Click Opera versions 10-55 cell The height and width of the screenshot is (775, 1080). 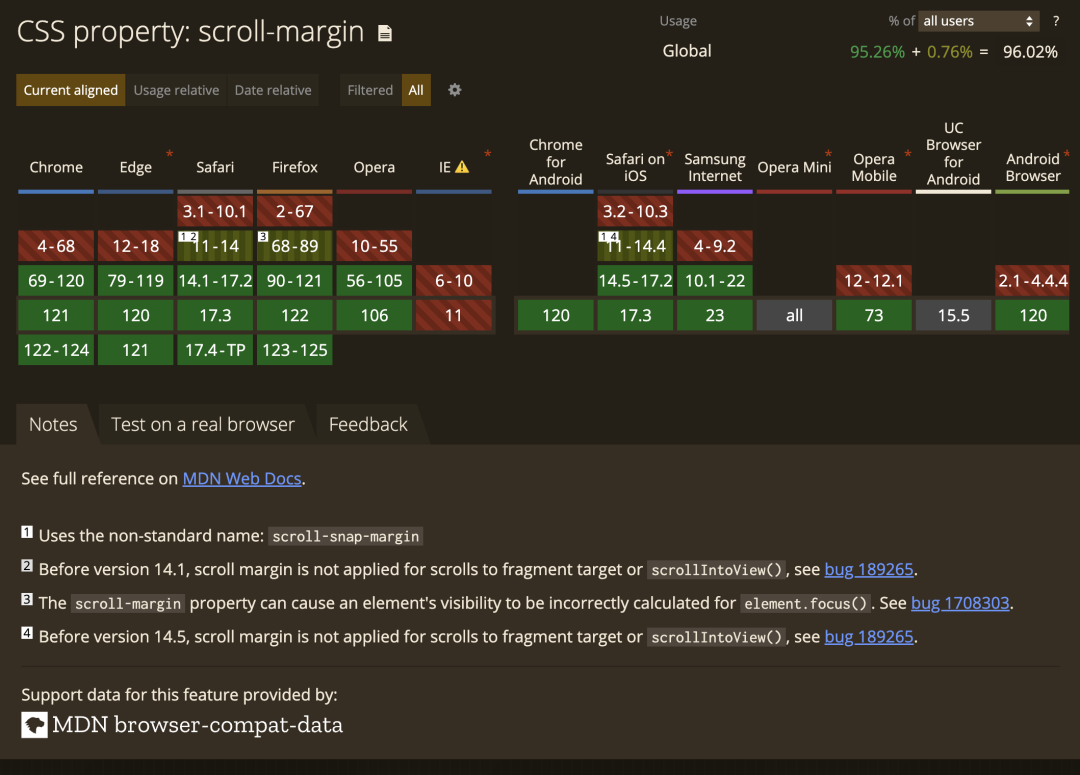pyautogui.click(x=374, y=246)
